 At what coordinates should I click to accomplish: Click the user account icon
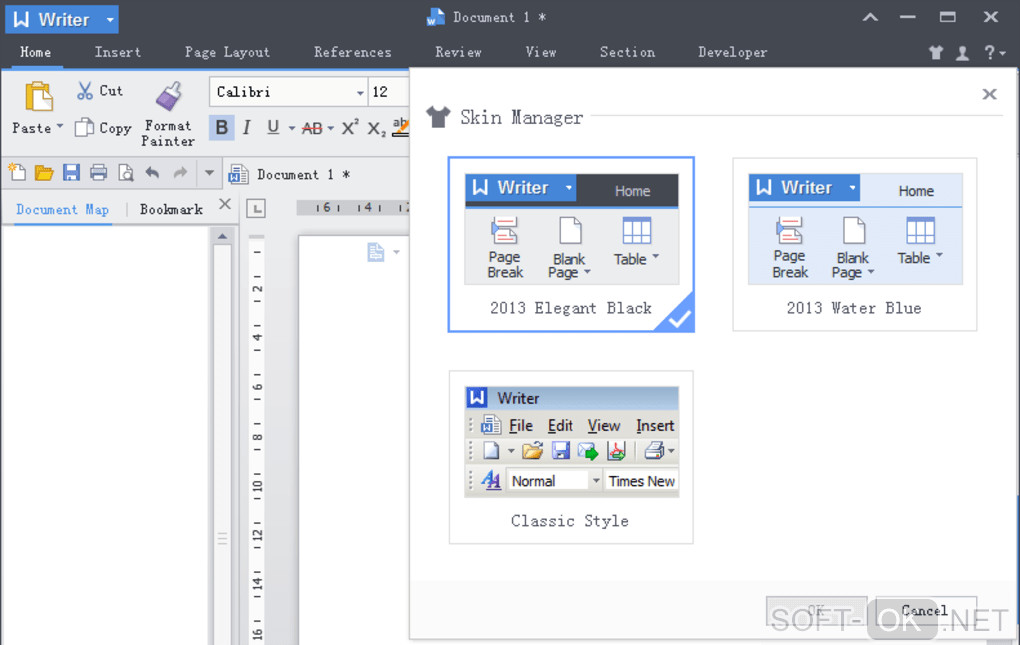(x=963, y=53)
